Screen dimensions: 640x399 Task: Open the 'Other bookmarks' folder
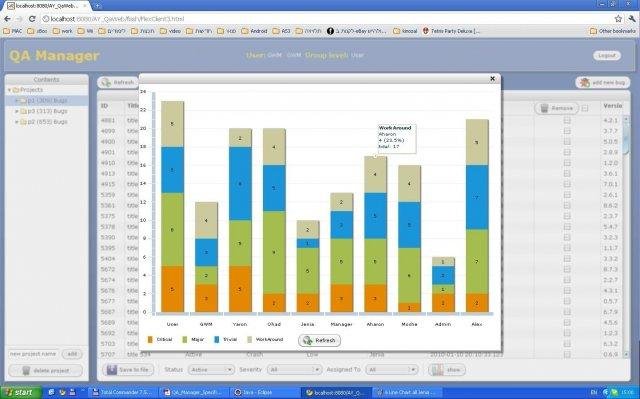[613, 31]
